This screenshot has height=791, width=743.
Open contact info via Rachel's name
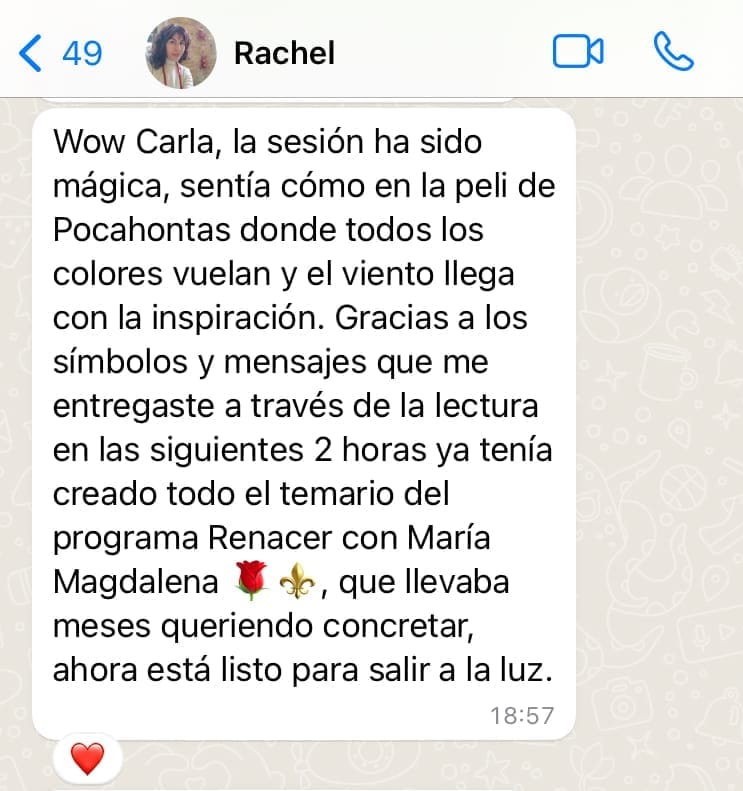[284, 53]
